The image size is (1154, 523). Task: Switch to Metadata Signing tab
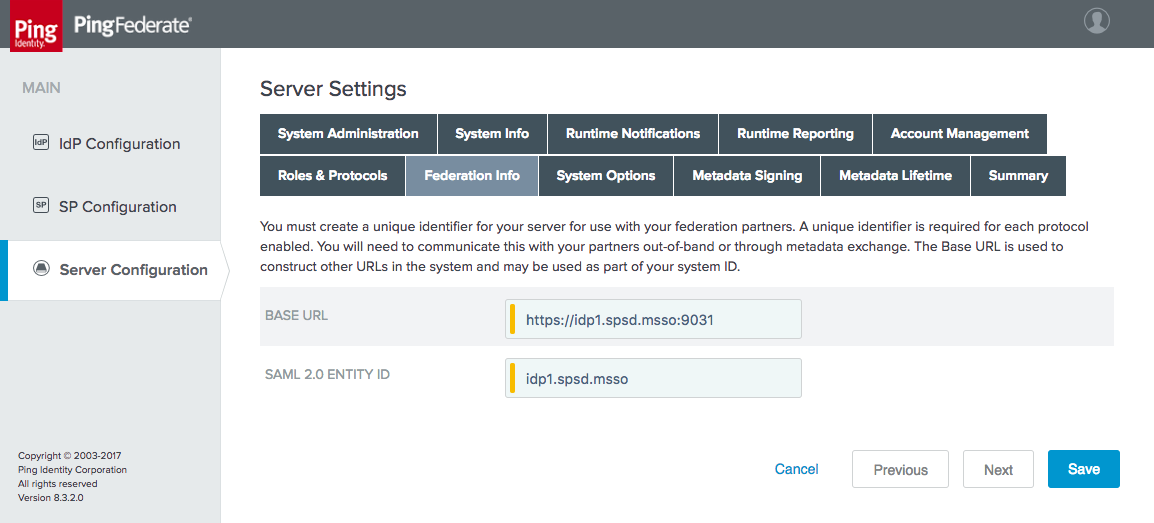pos(747,176)
